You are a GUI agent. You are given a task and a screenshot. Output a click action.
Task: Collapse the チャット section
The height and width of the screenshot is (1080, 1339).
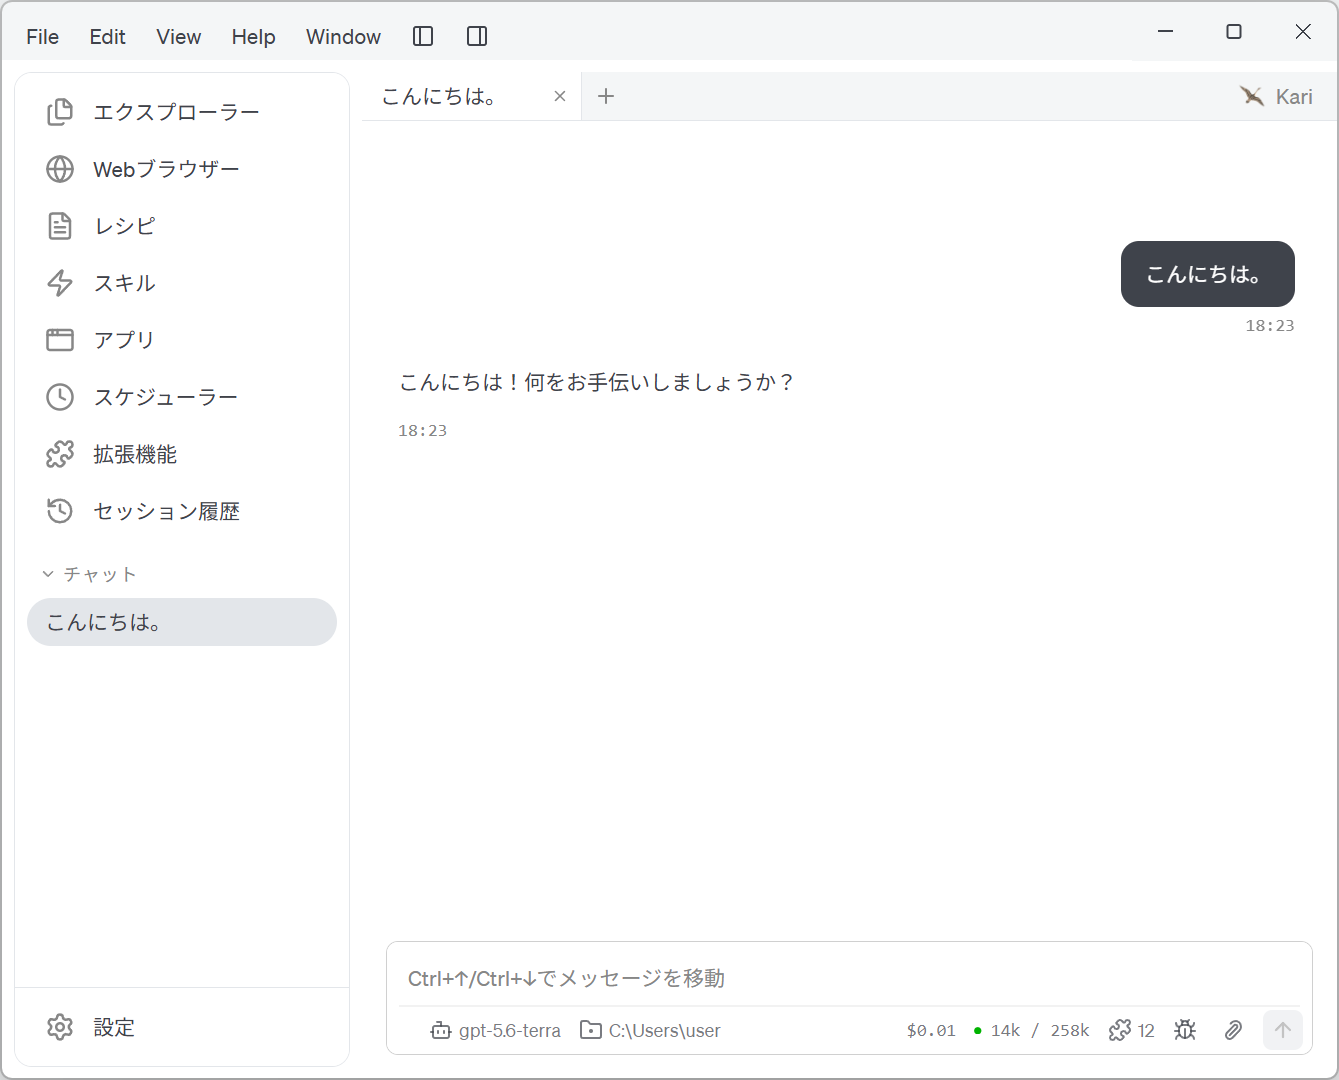tap(89, 574)
